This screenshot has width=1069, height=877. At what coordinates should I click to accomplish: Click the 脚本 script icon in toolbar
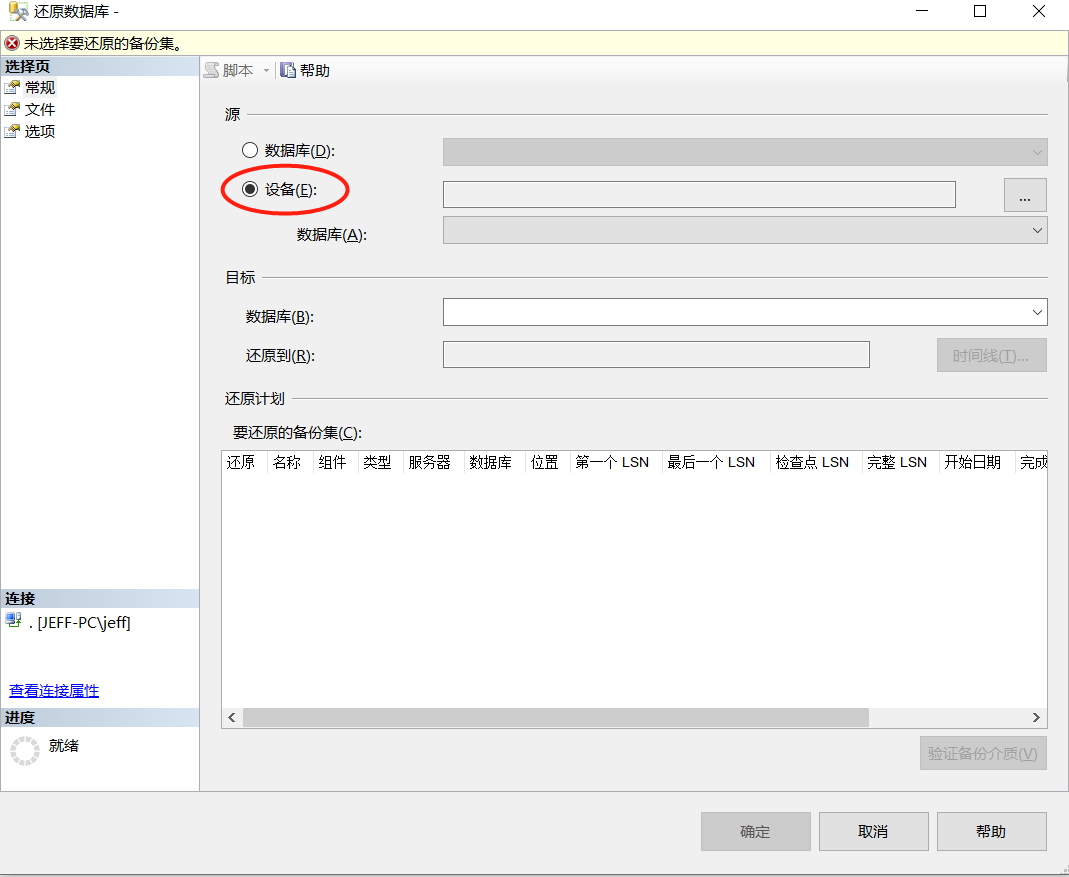tap(212, 70)
